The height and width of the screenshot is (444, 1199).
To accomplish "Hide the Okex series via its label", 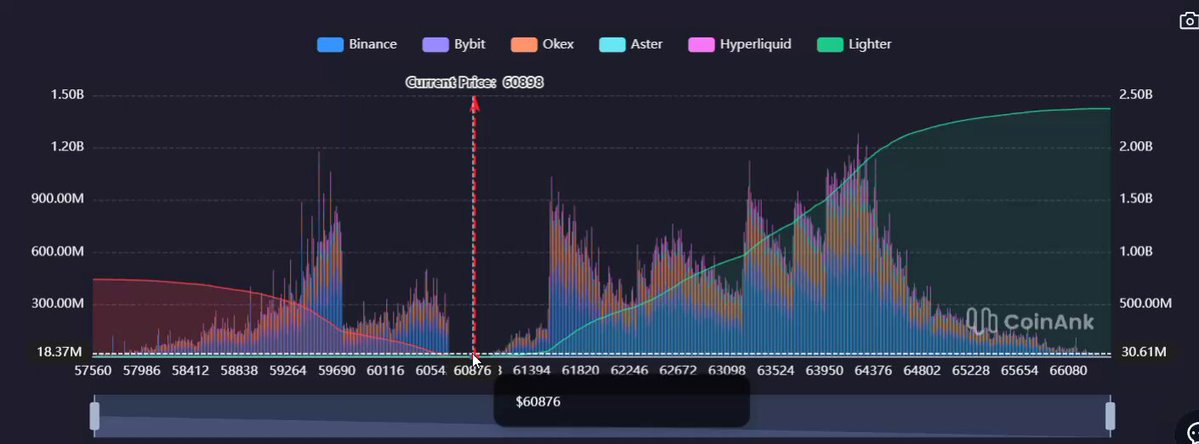I will point(558,44).
